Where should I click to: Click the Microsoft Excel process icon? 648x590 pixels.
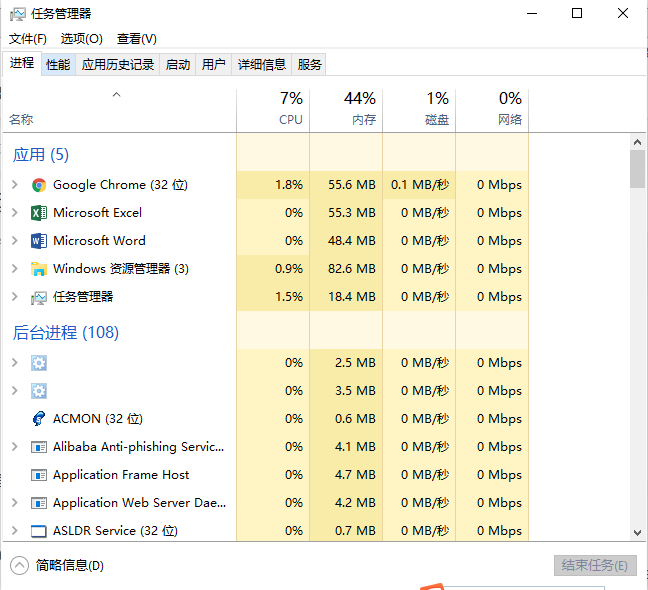coord(39,213)
